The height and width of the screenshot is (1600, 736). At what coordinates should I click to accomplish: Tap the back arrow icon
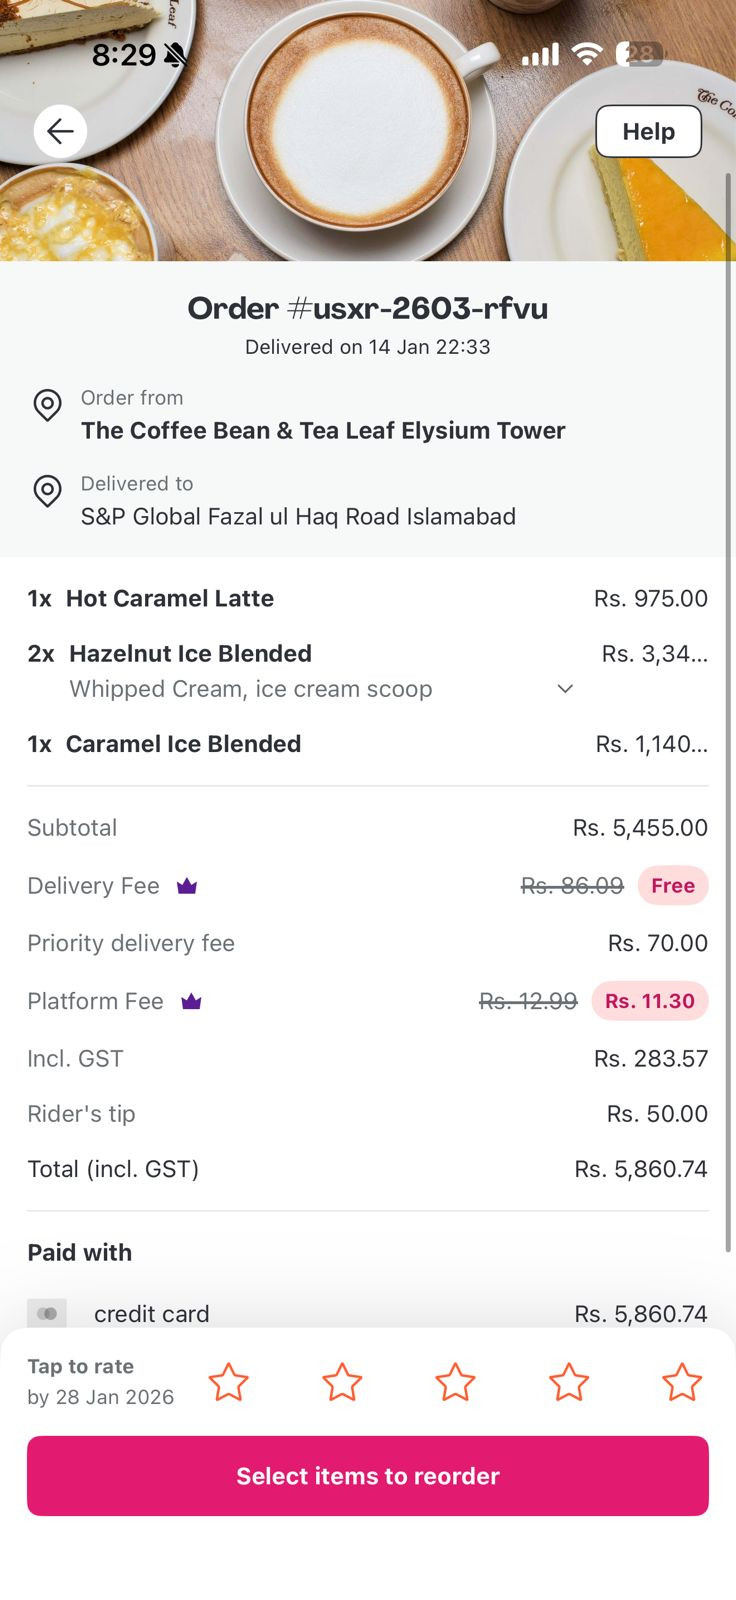pyautogui.click(x=60, y=131)
